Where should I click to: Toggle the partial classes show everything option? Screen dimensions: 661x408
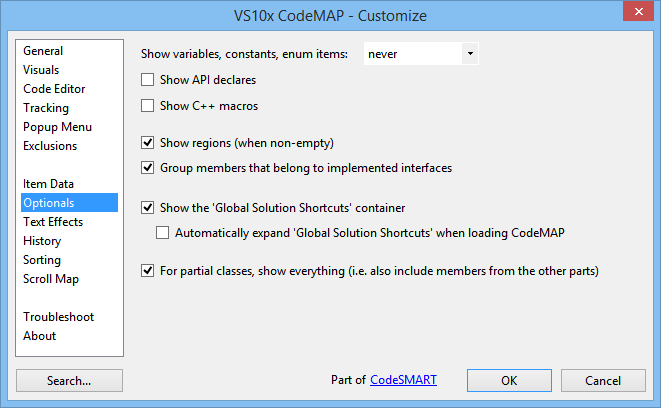(x=148, y=270)
